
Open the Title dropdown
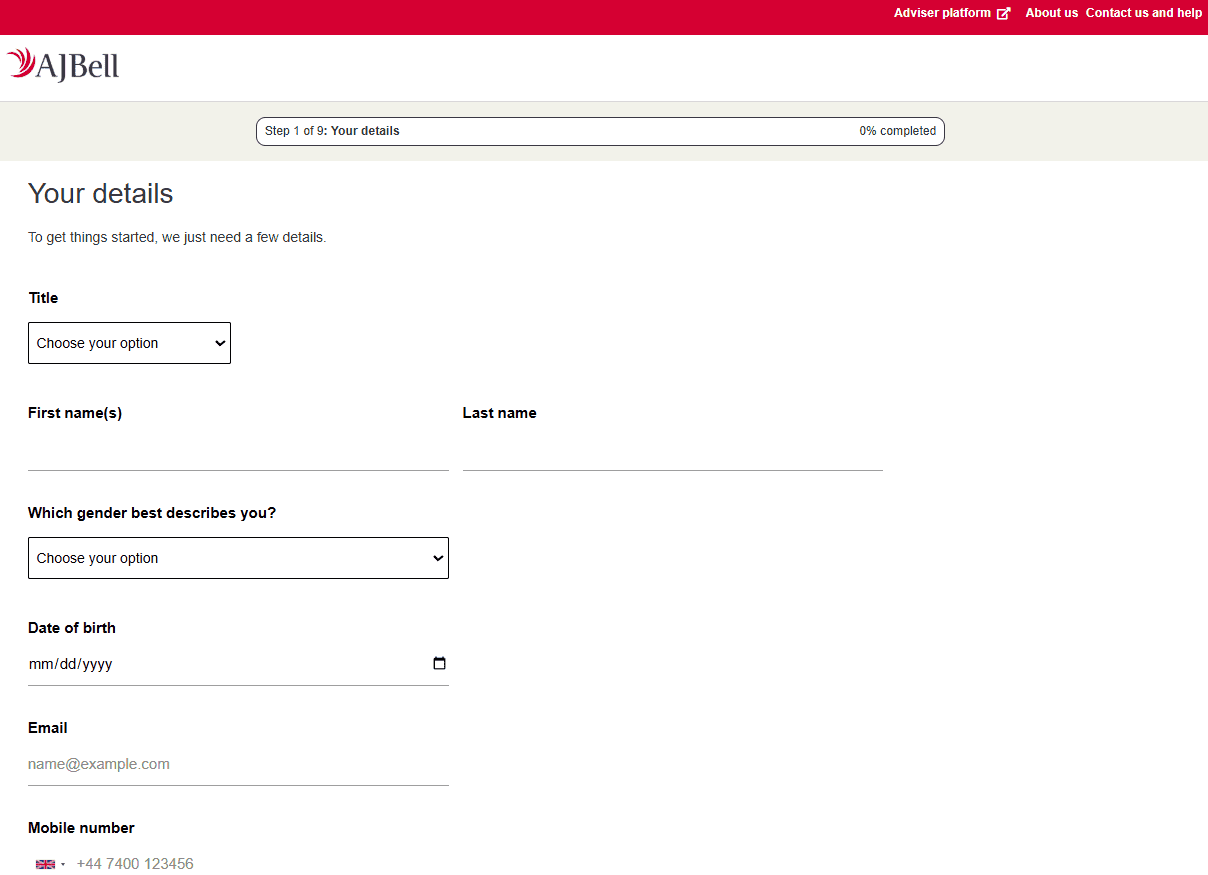pyautogui.click(x=129, y=343)
